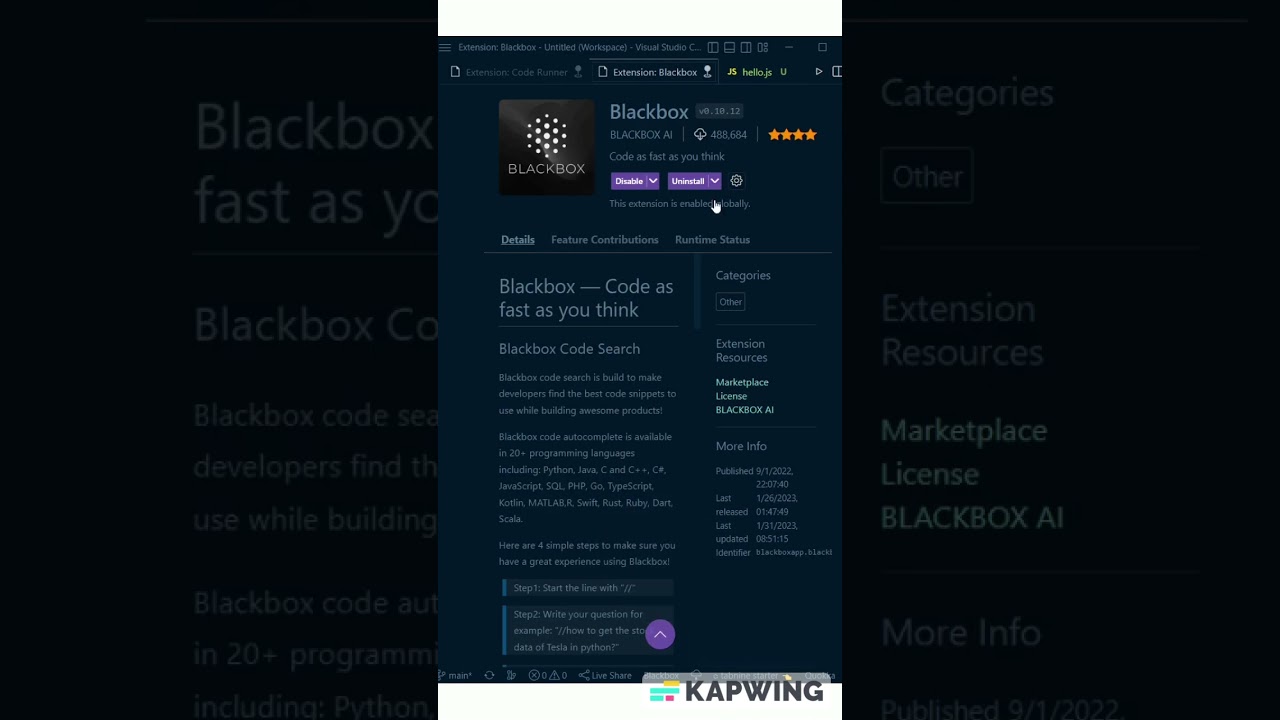This screenshot has width=1280, height=720.
Task: Open the Runtime Status tab
Action: point(712,240)
